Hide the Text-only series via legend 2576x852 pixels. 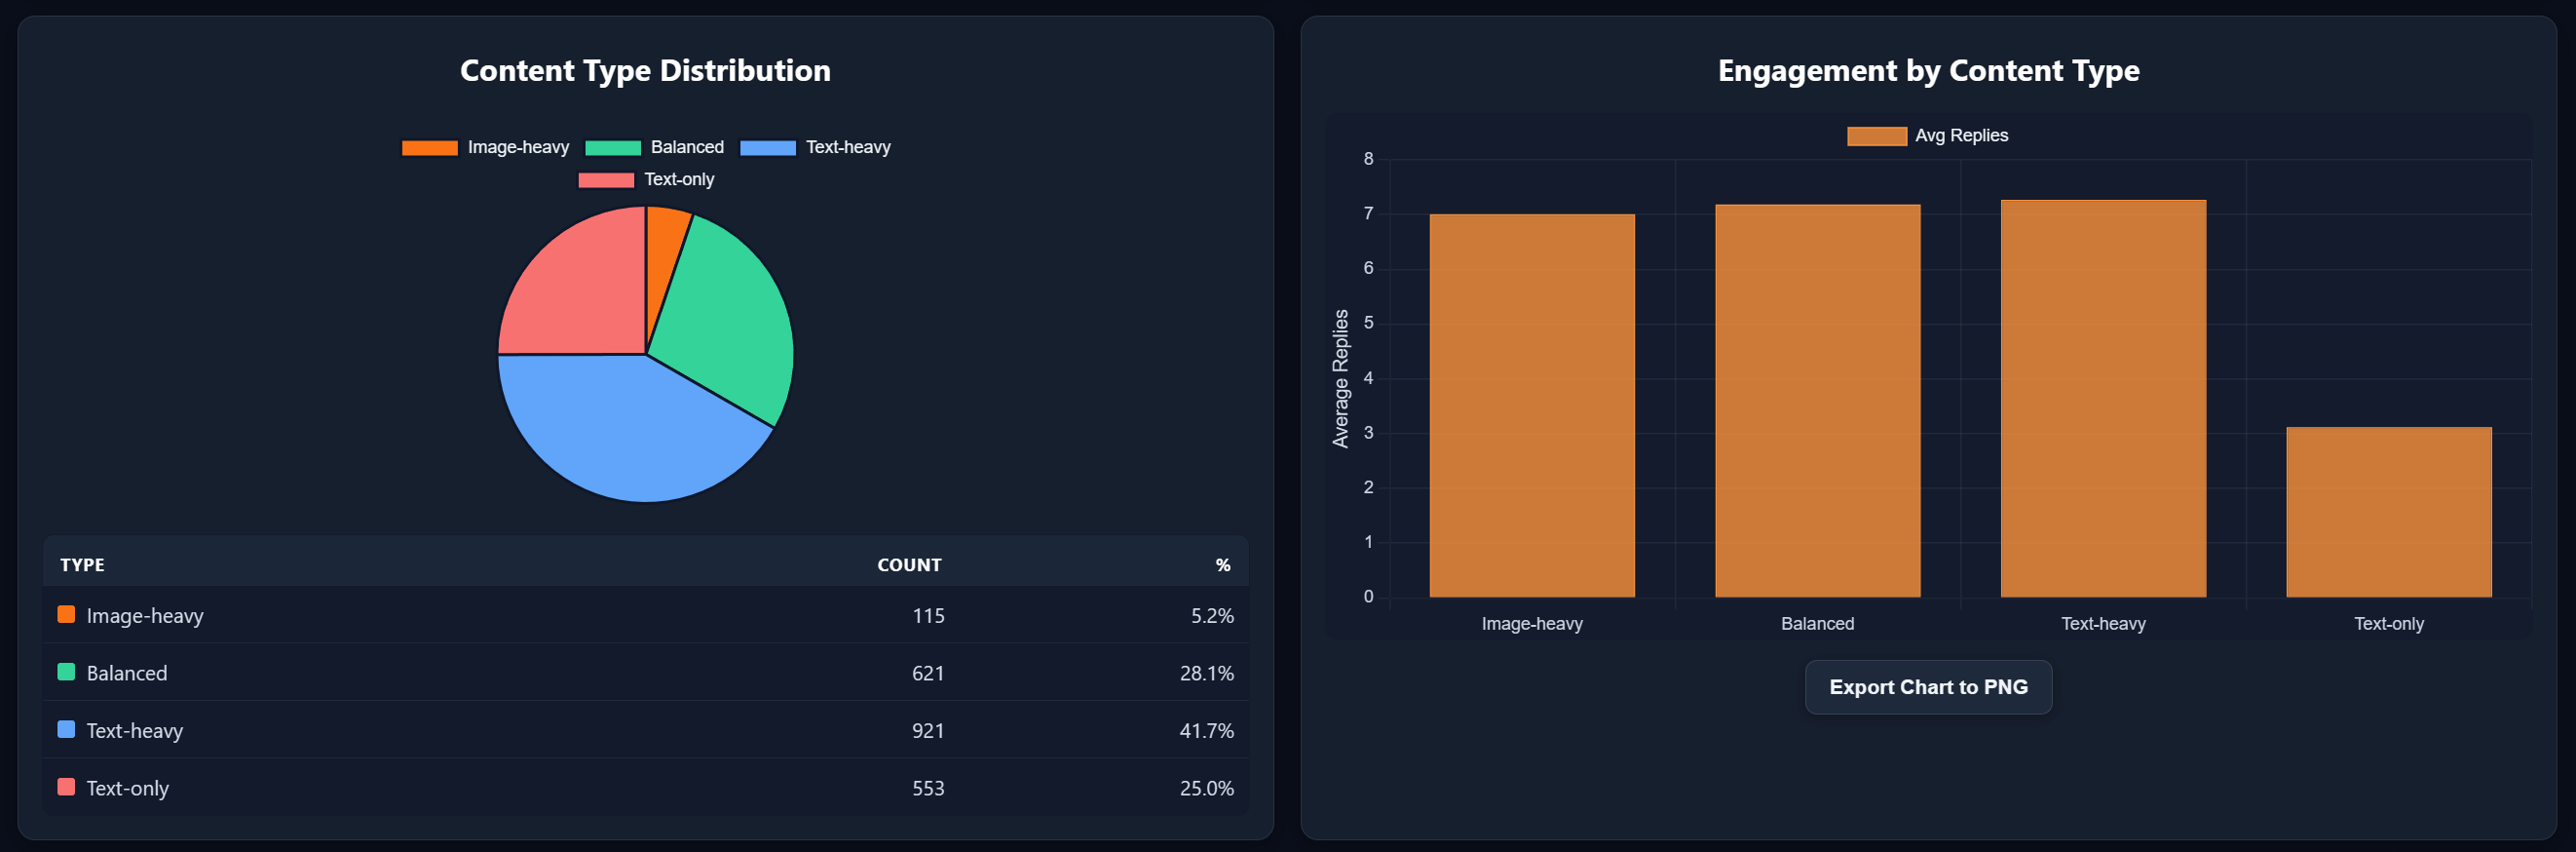647,180
